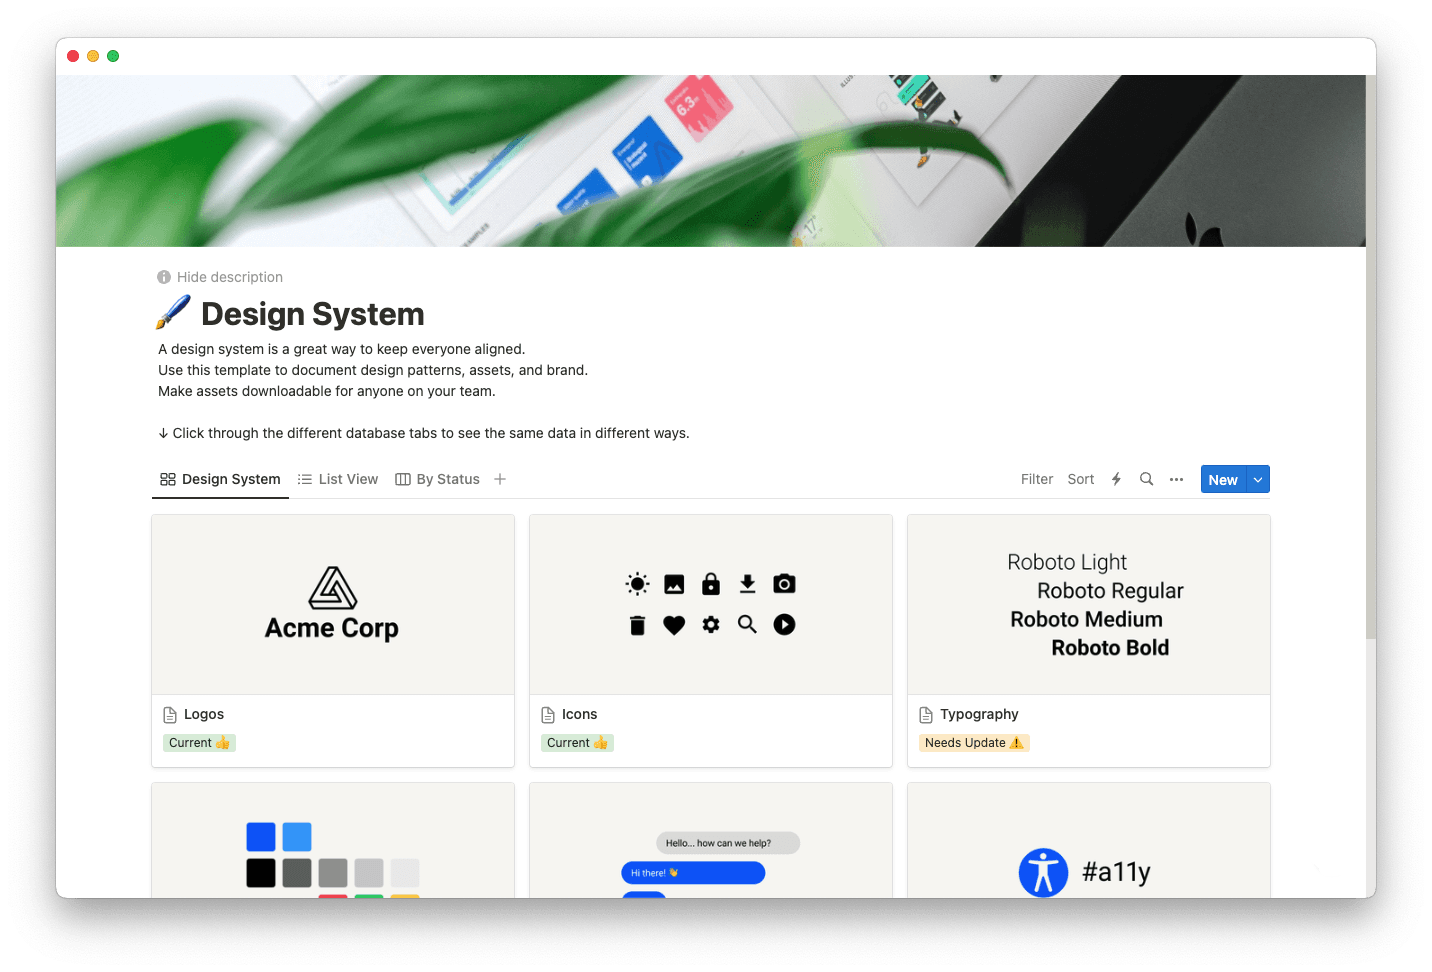Click the page icon beside Typography
The height and width of the screenshot is (972, 1432).
click(x=924, y=714)
